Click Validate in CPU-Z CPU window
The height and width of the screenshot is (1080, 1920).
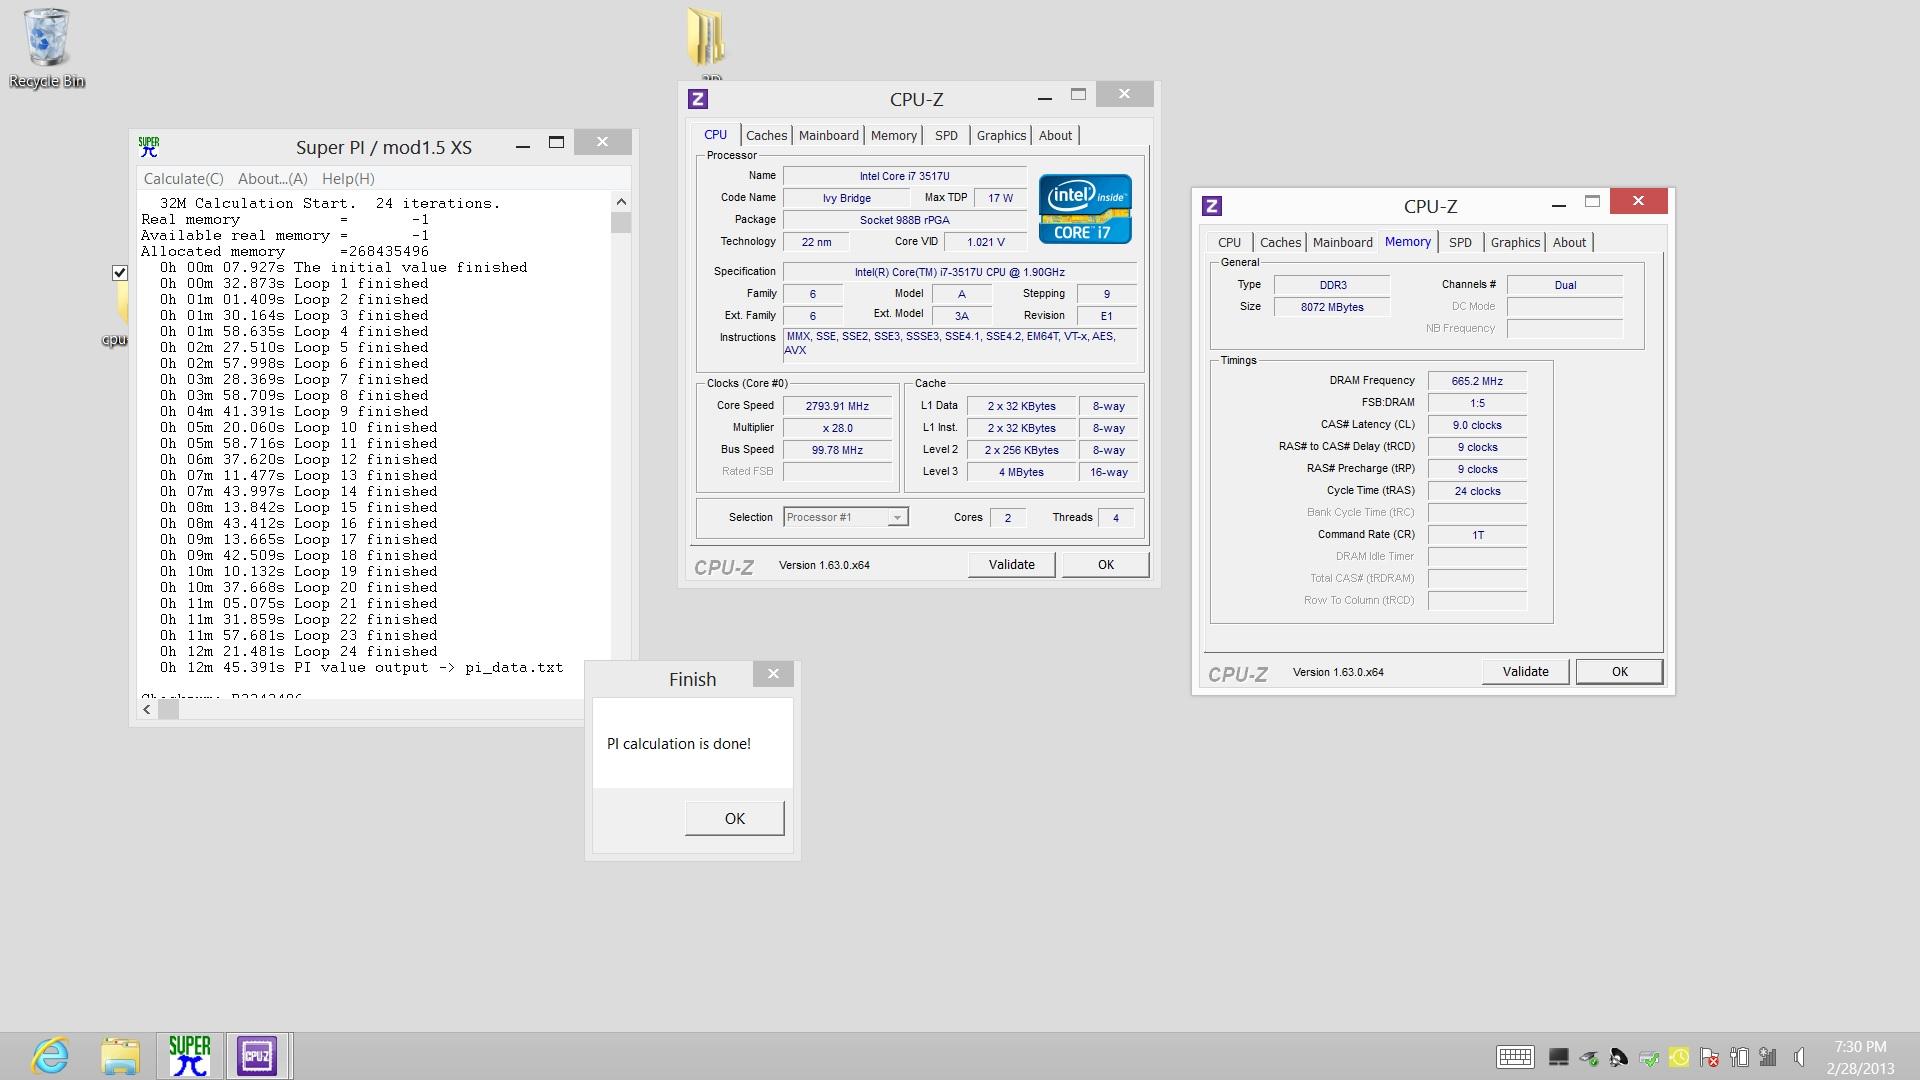coord(1011,564)
